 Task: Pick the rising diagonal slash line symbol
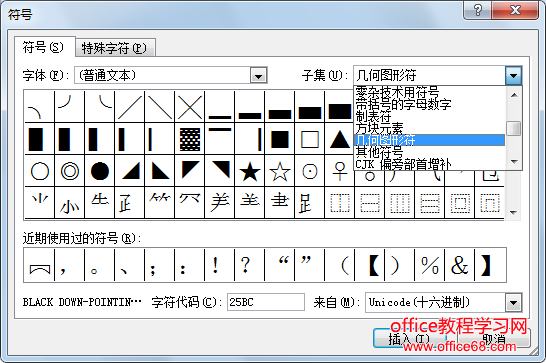coord(130,107)
